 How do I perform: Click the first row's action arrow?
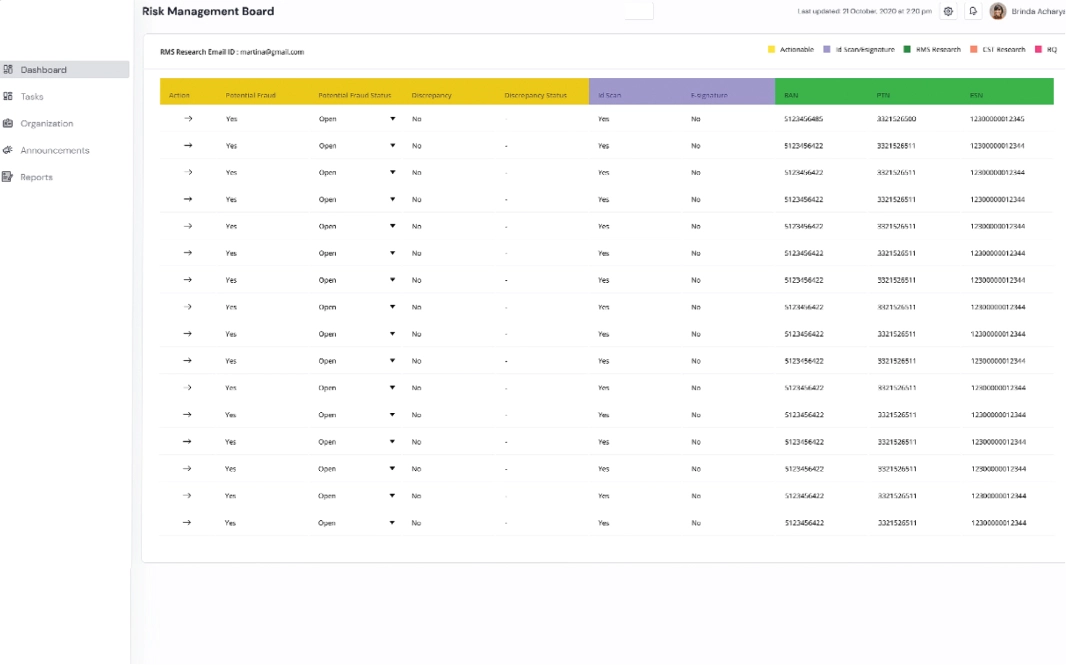coord(187,119)
